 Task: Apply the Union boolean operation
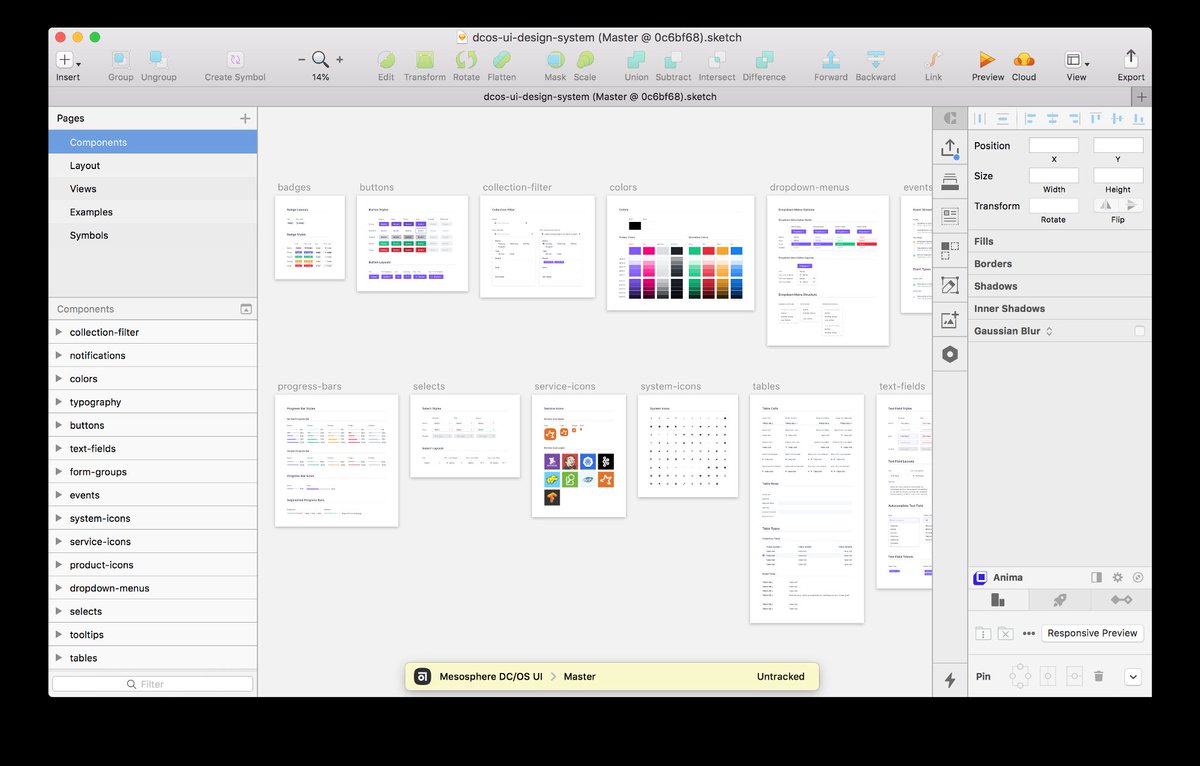636,60
